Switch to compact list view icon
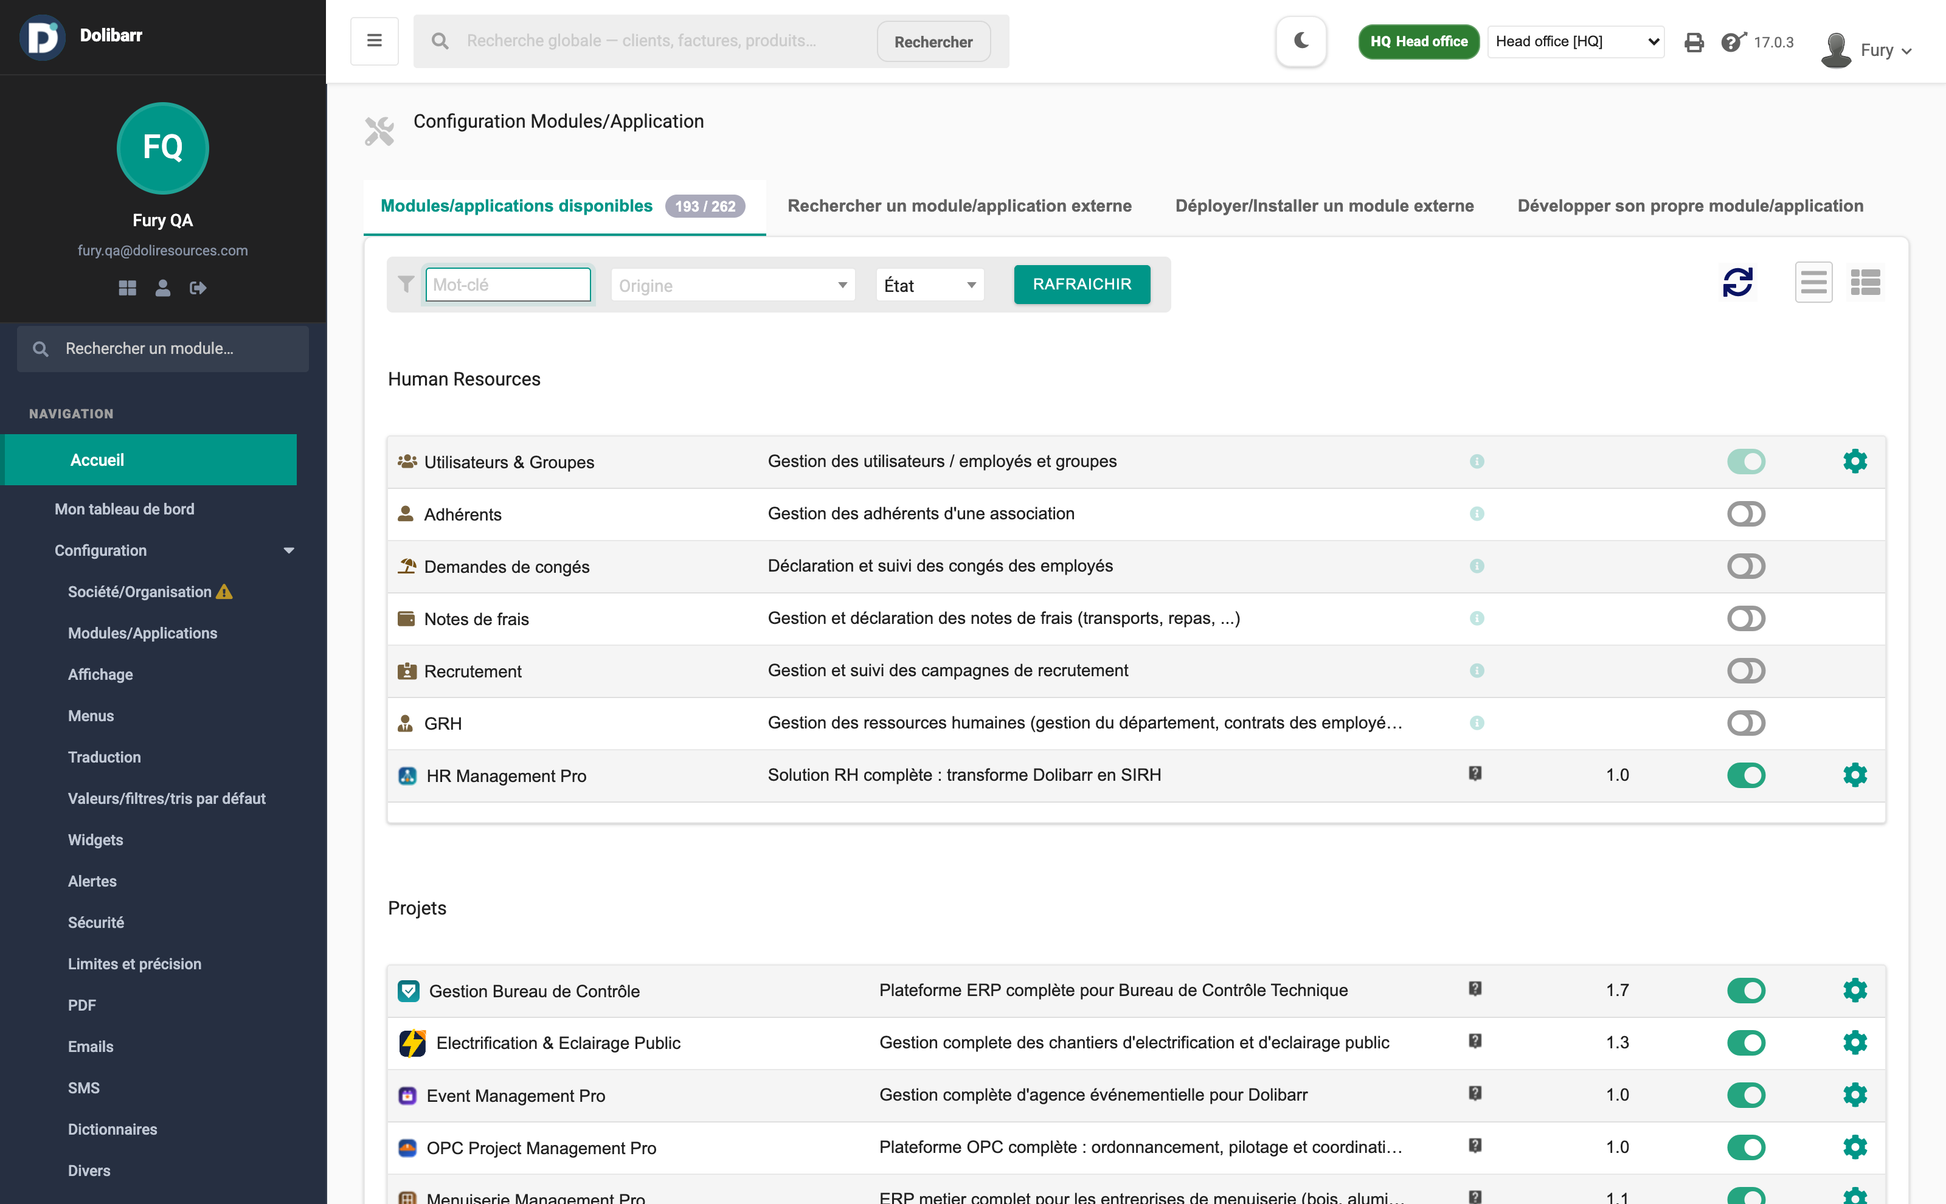This screenshot has height=1204, width=1946. pos(1813,283)
